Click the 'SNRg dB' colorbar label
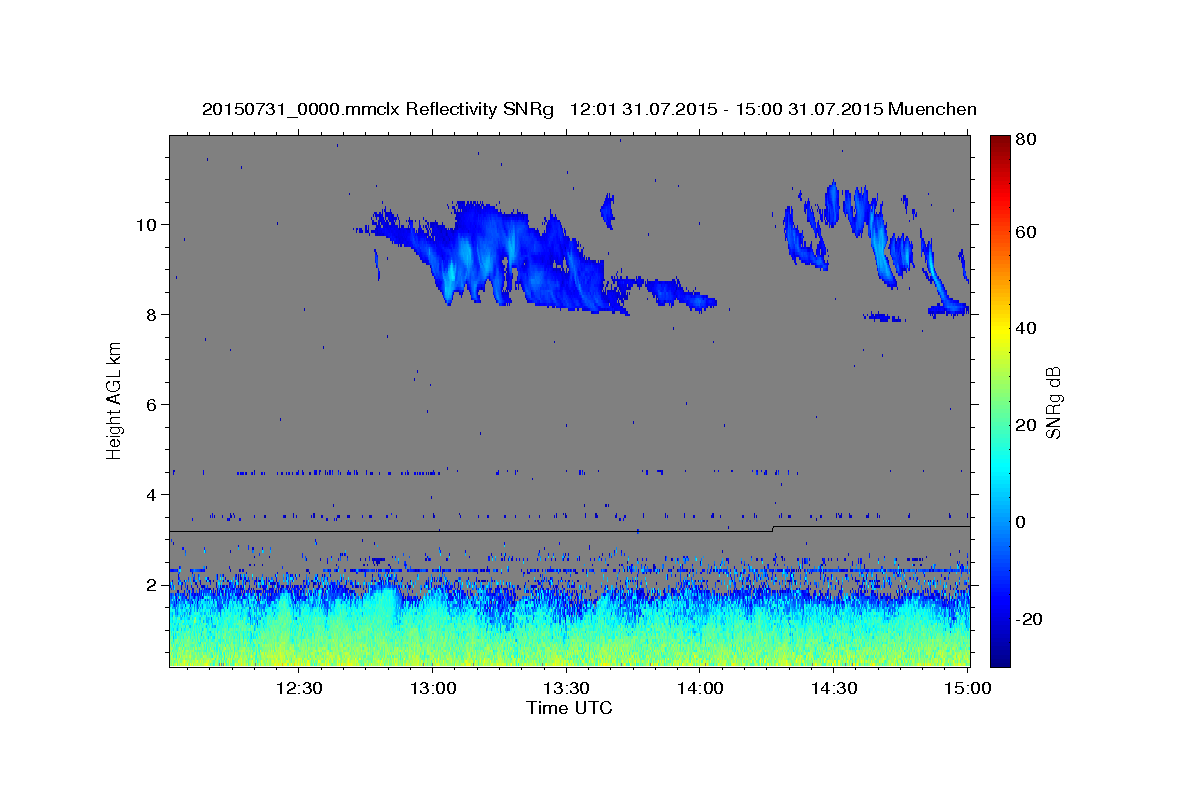Image resolution: width=1200 pixels, height=800 pixels. (1053, 402)
